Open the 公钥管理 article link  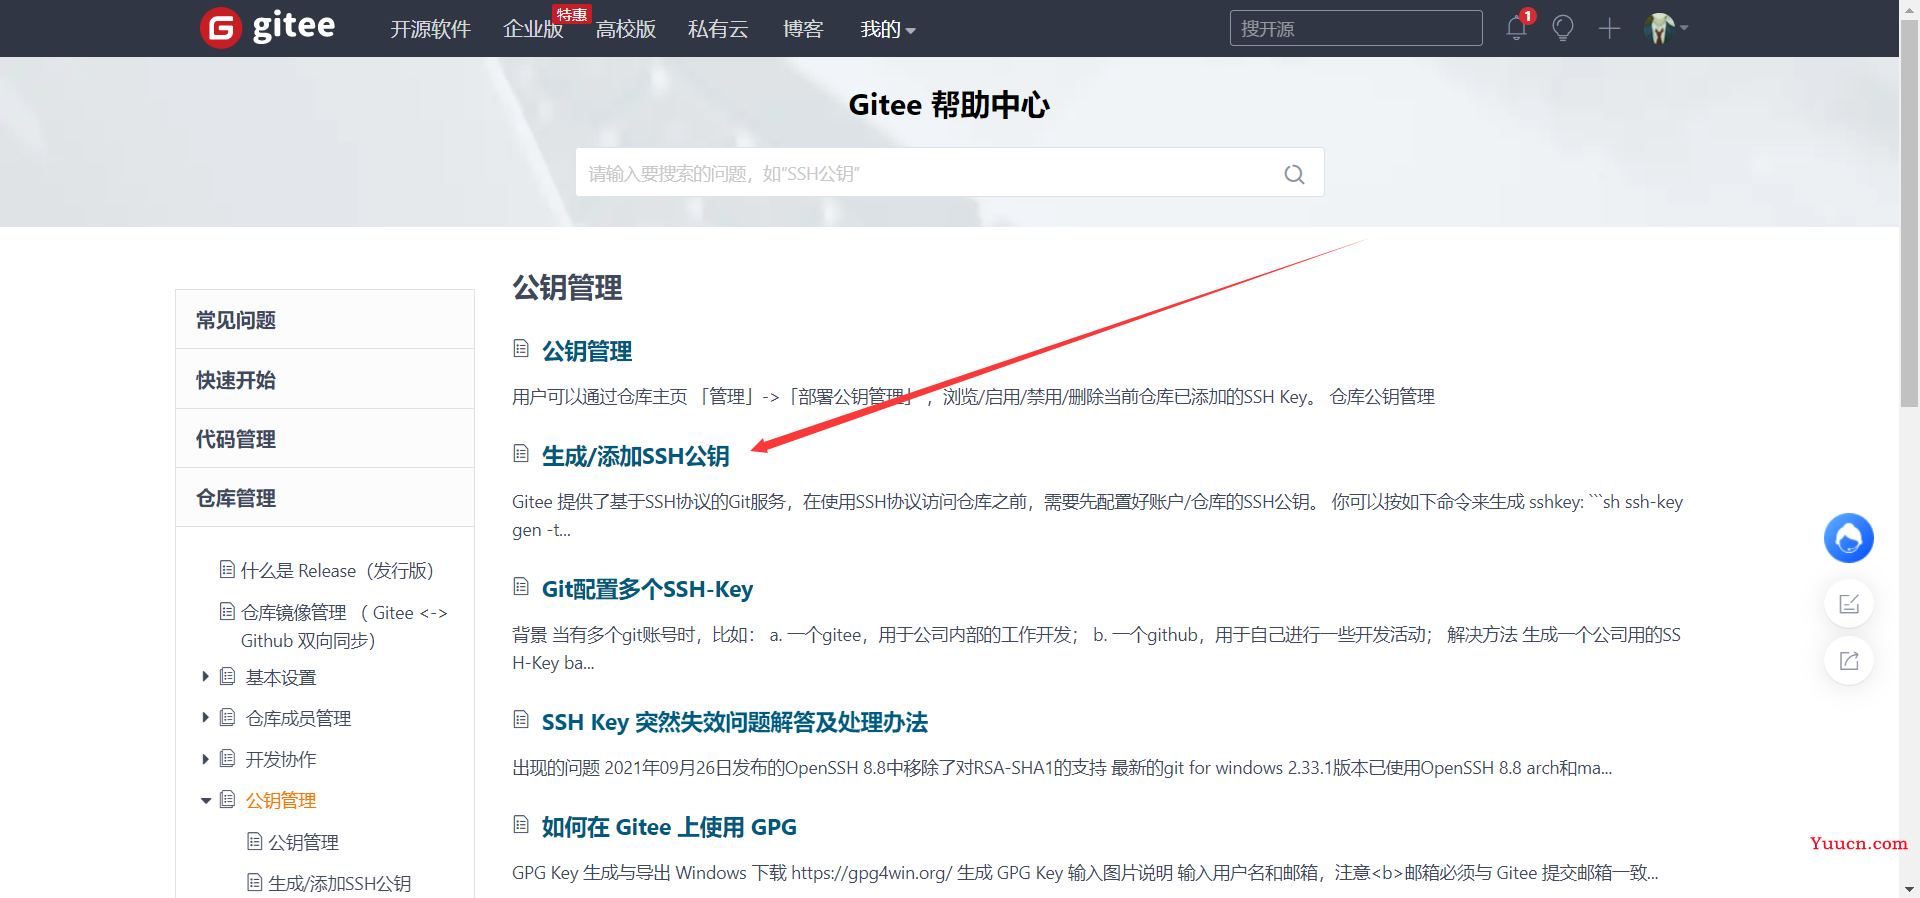pos(587,351)
